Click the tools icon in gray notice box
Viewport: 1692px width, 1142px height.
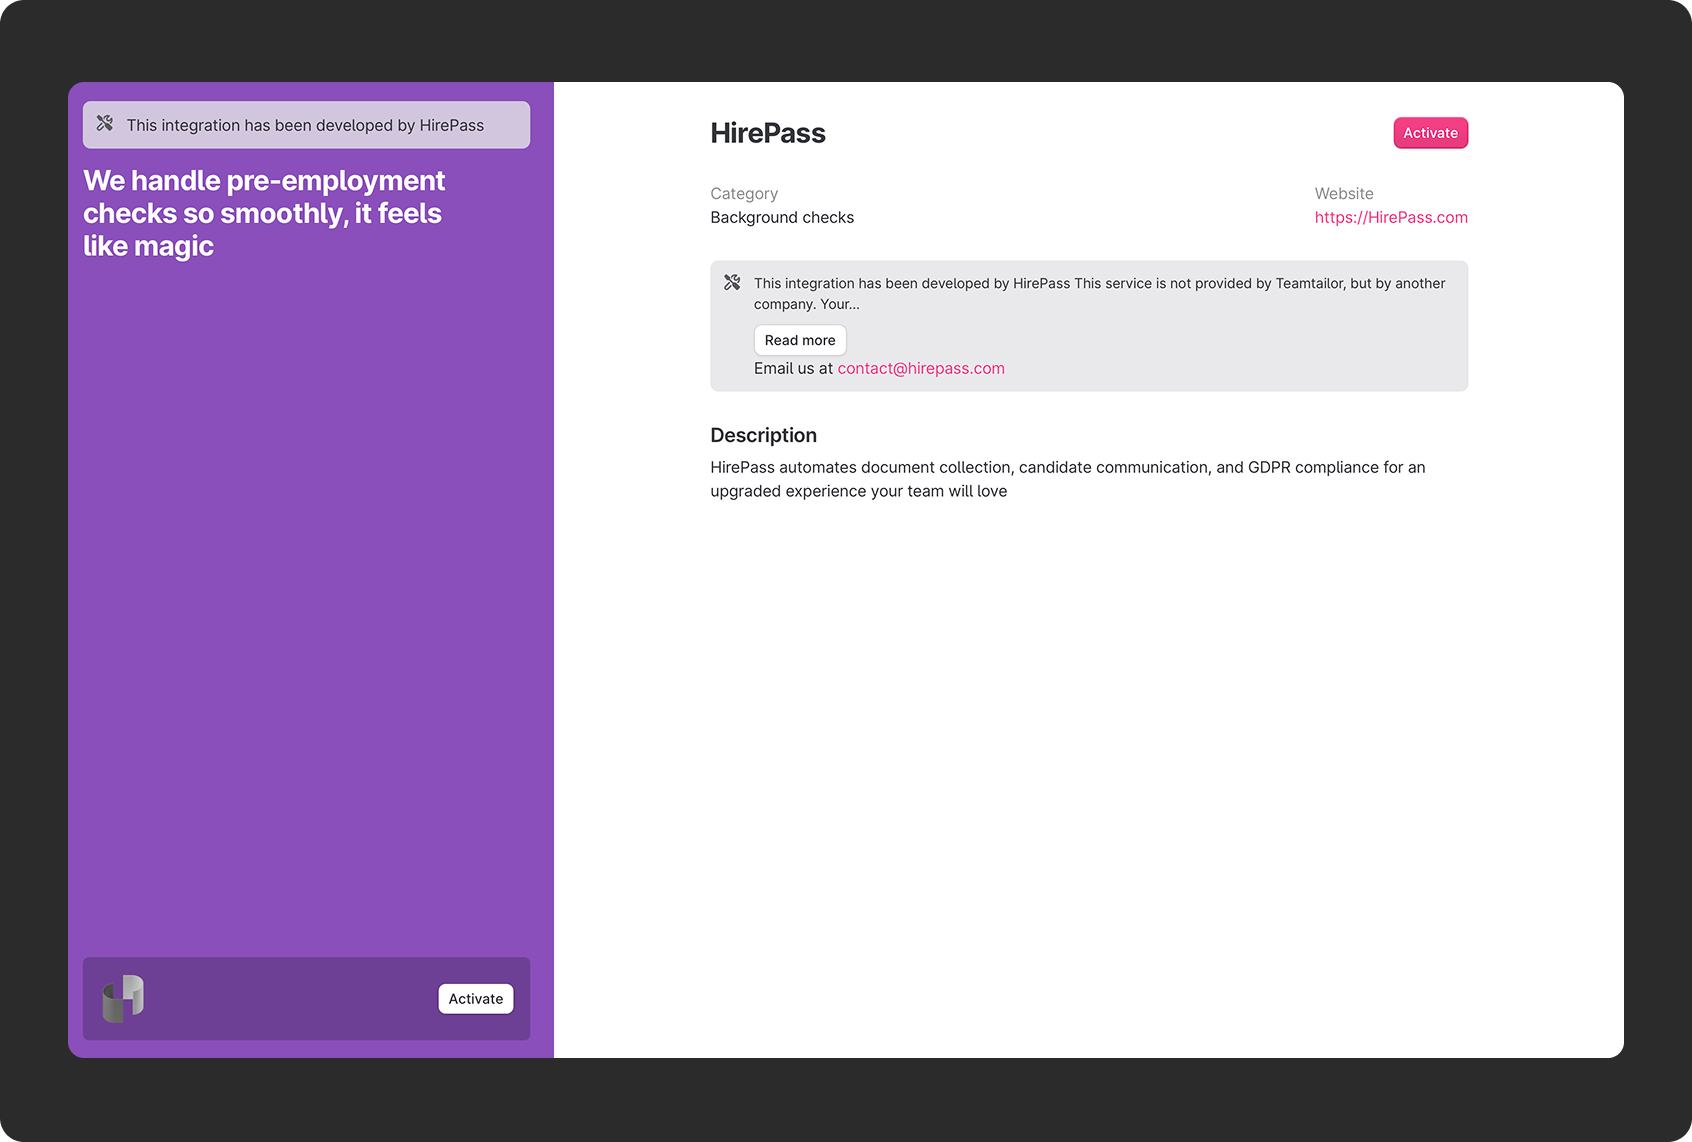(x=732, y=283)
